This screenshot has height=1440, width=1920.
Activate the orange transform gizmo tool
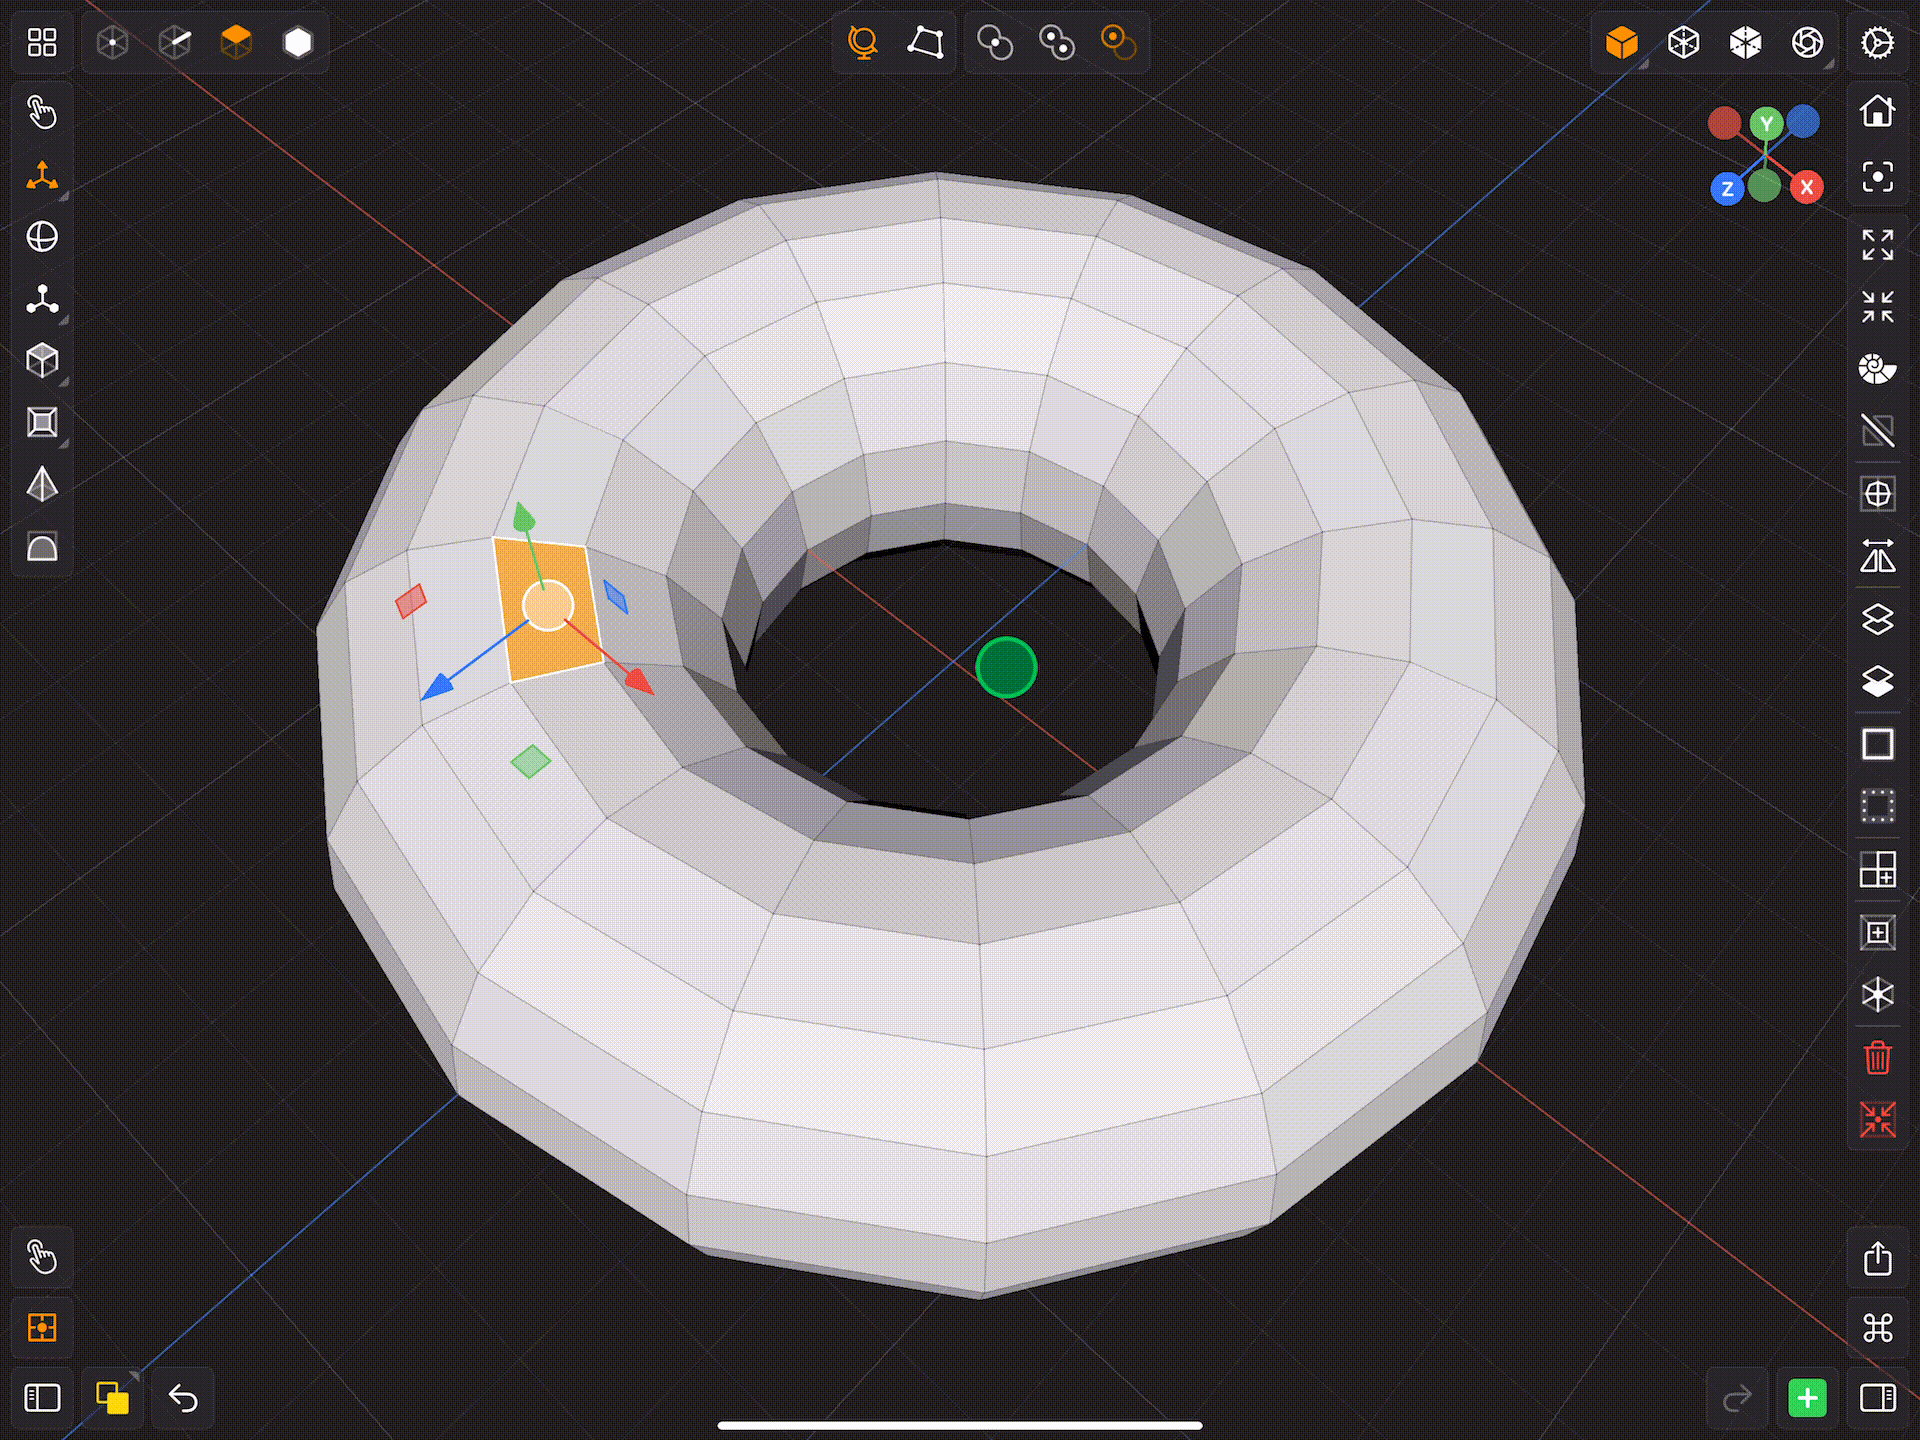click(x=42, y=176)
